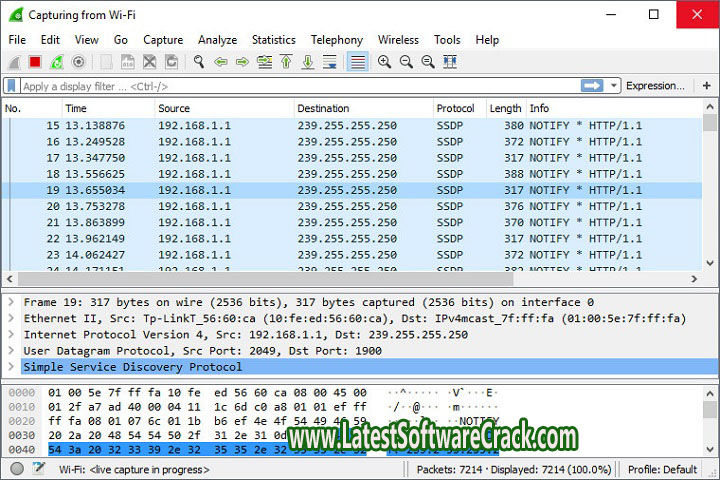The image size is (720, 480).
Task: Sort by the Destination column header
Action: pyautogui.click(x=364, y=108)
